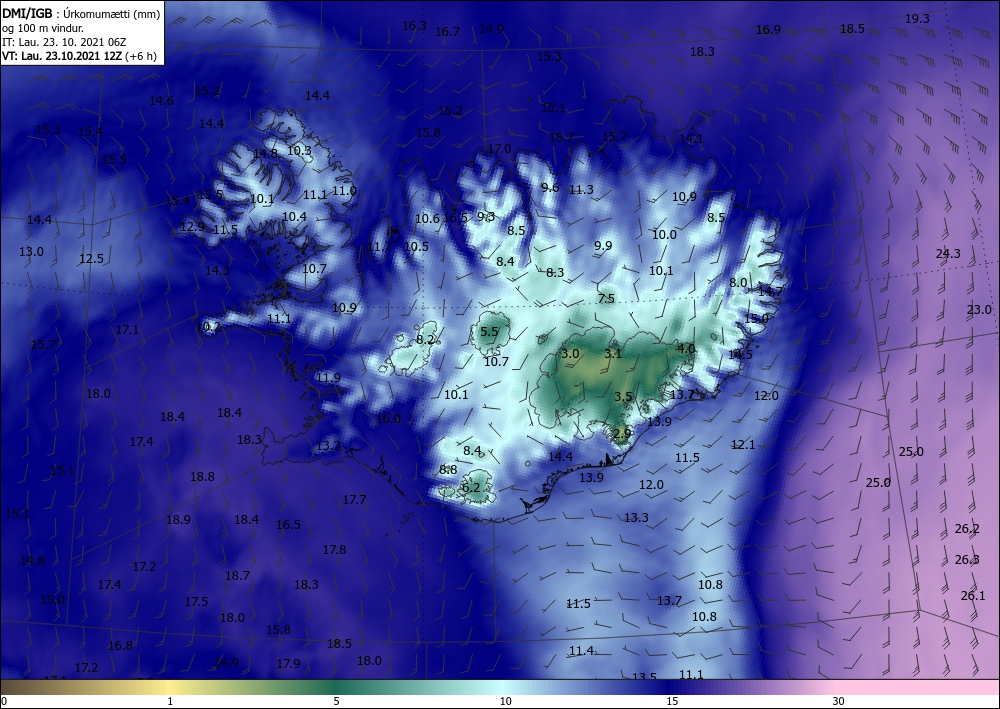
Task: Click the '10' label on color scale
Action: [505, 701]
